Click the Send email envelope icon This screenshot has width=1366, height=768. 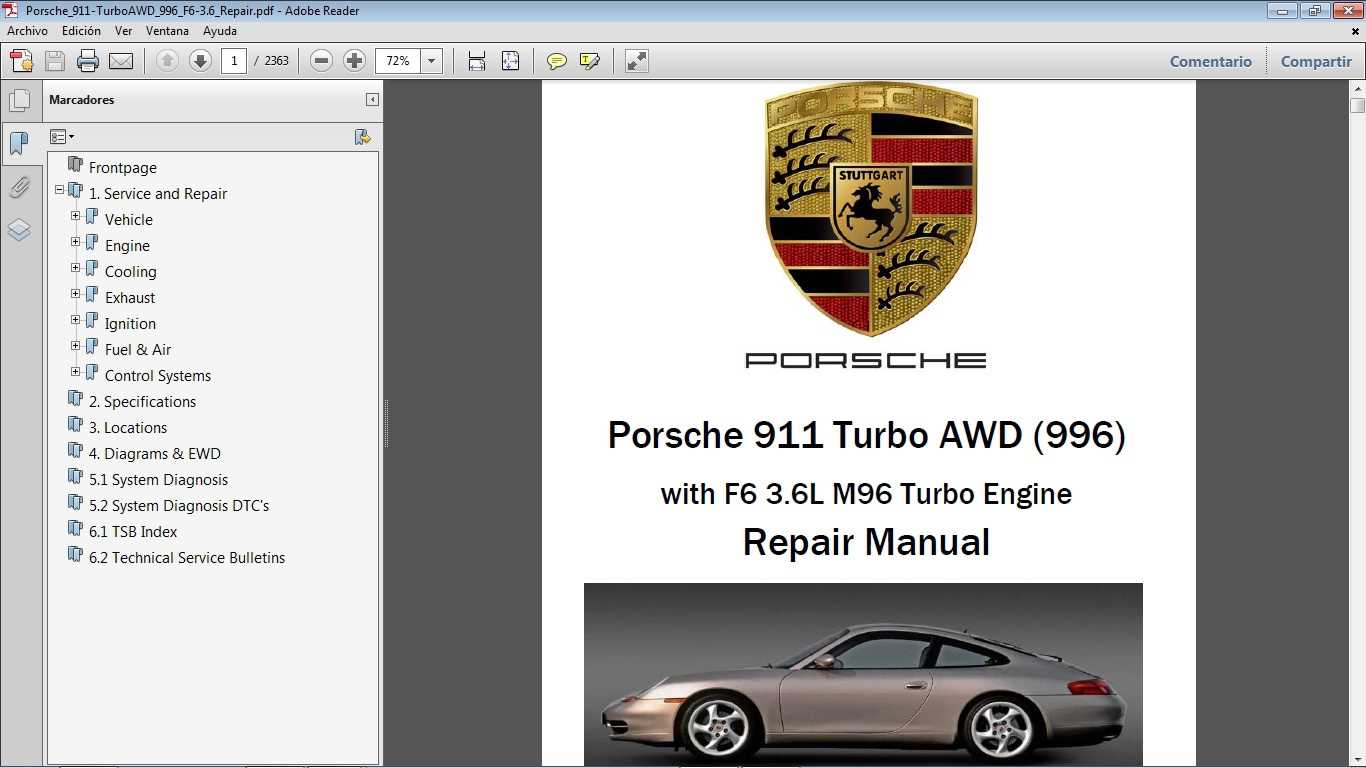[x=121, y=61]
